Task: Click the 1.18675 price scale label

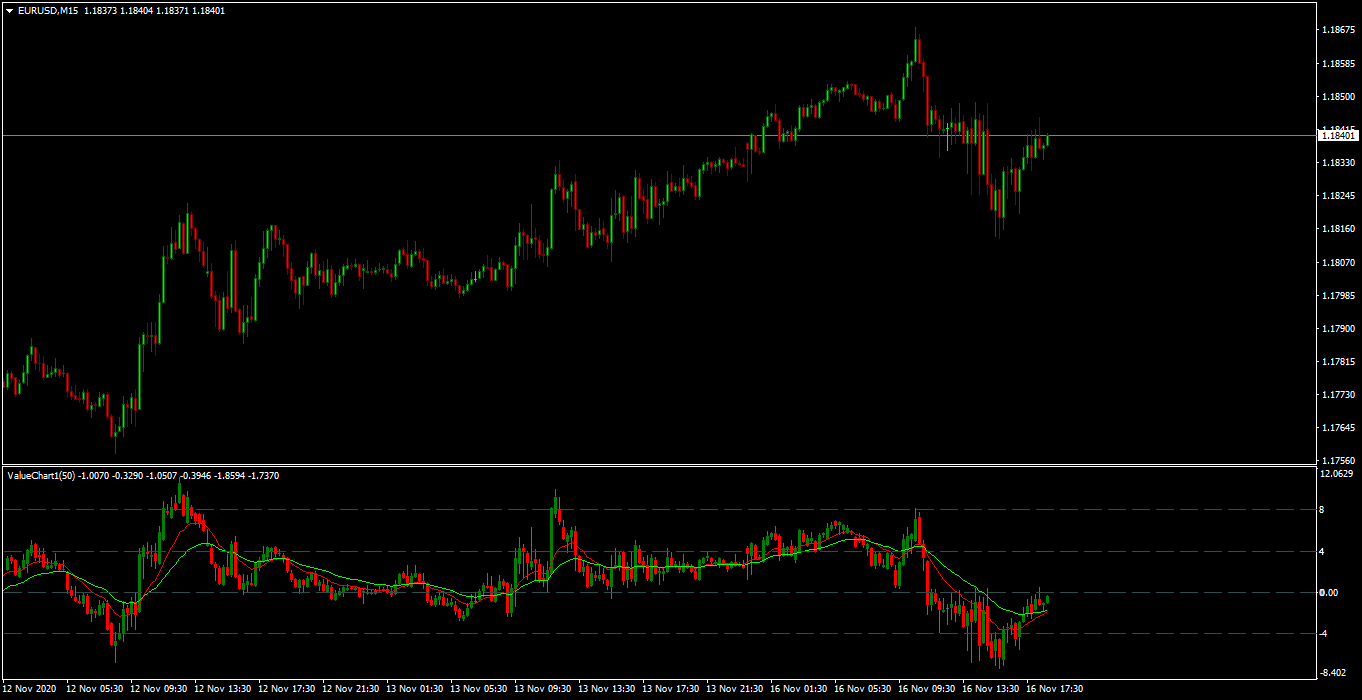Action: coord(1337,31)
